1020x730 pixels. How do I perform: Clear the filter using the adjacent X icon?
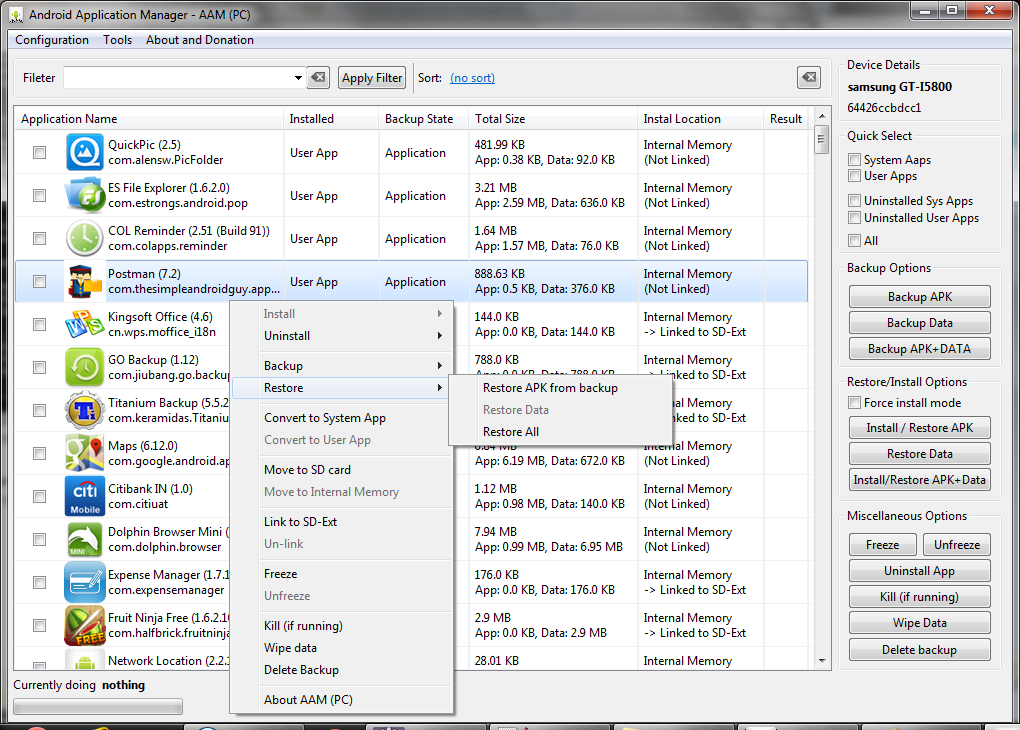(318, 78)
